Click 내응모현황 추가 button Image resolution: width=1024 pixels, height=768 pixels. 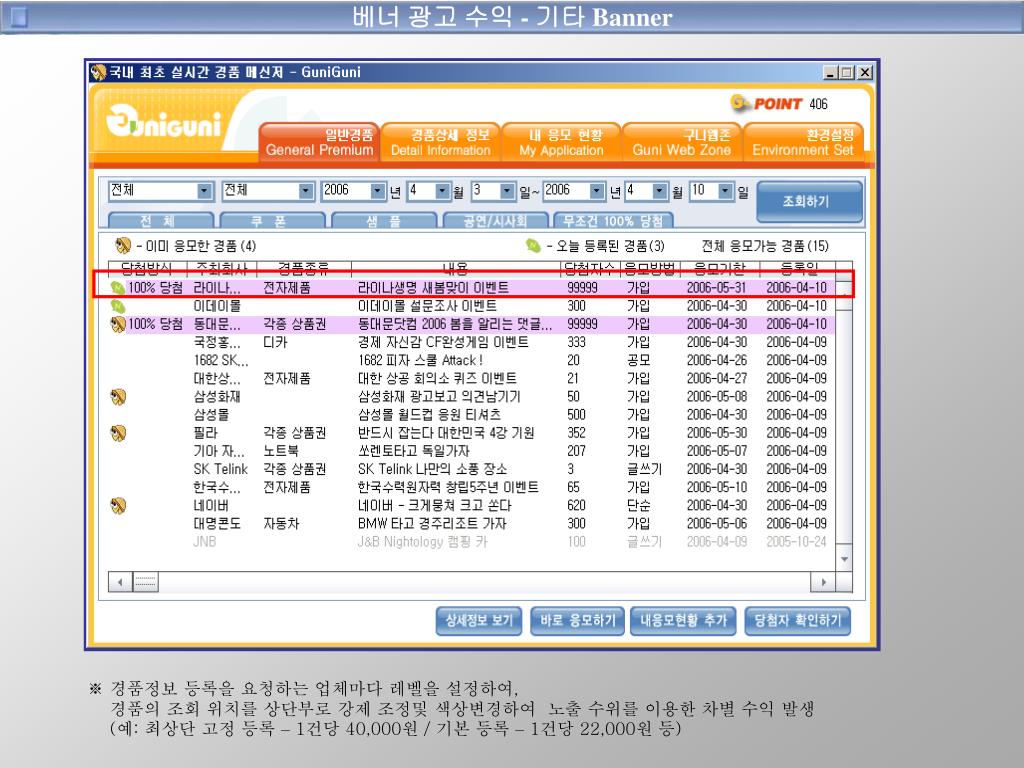pyautogui.click(x=683, y=620)
